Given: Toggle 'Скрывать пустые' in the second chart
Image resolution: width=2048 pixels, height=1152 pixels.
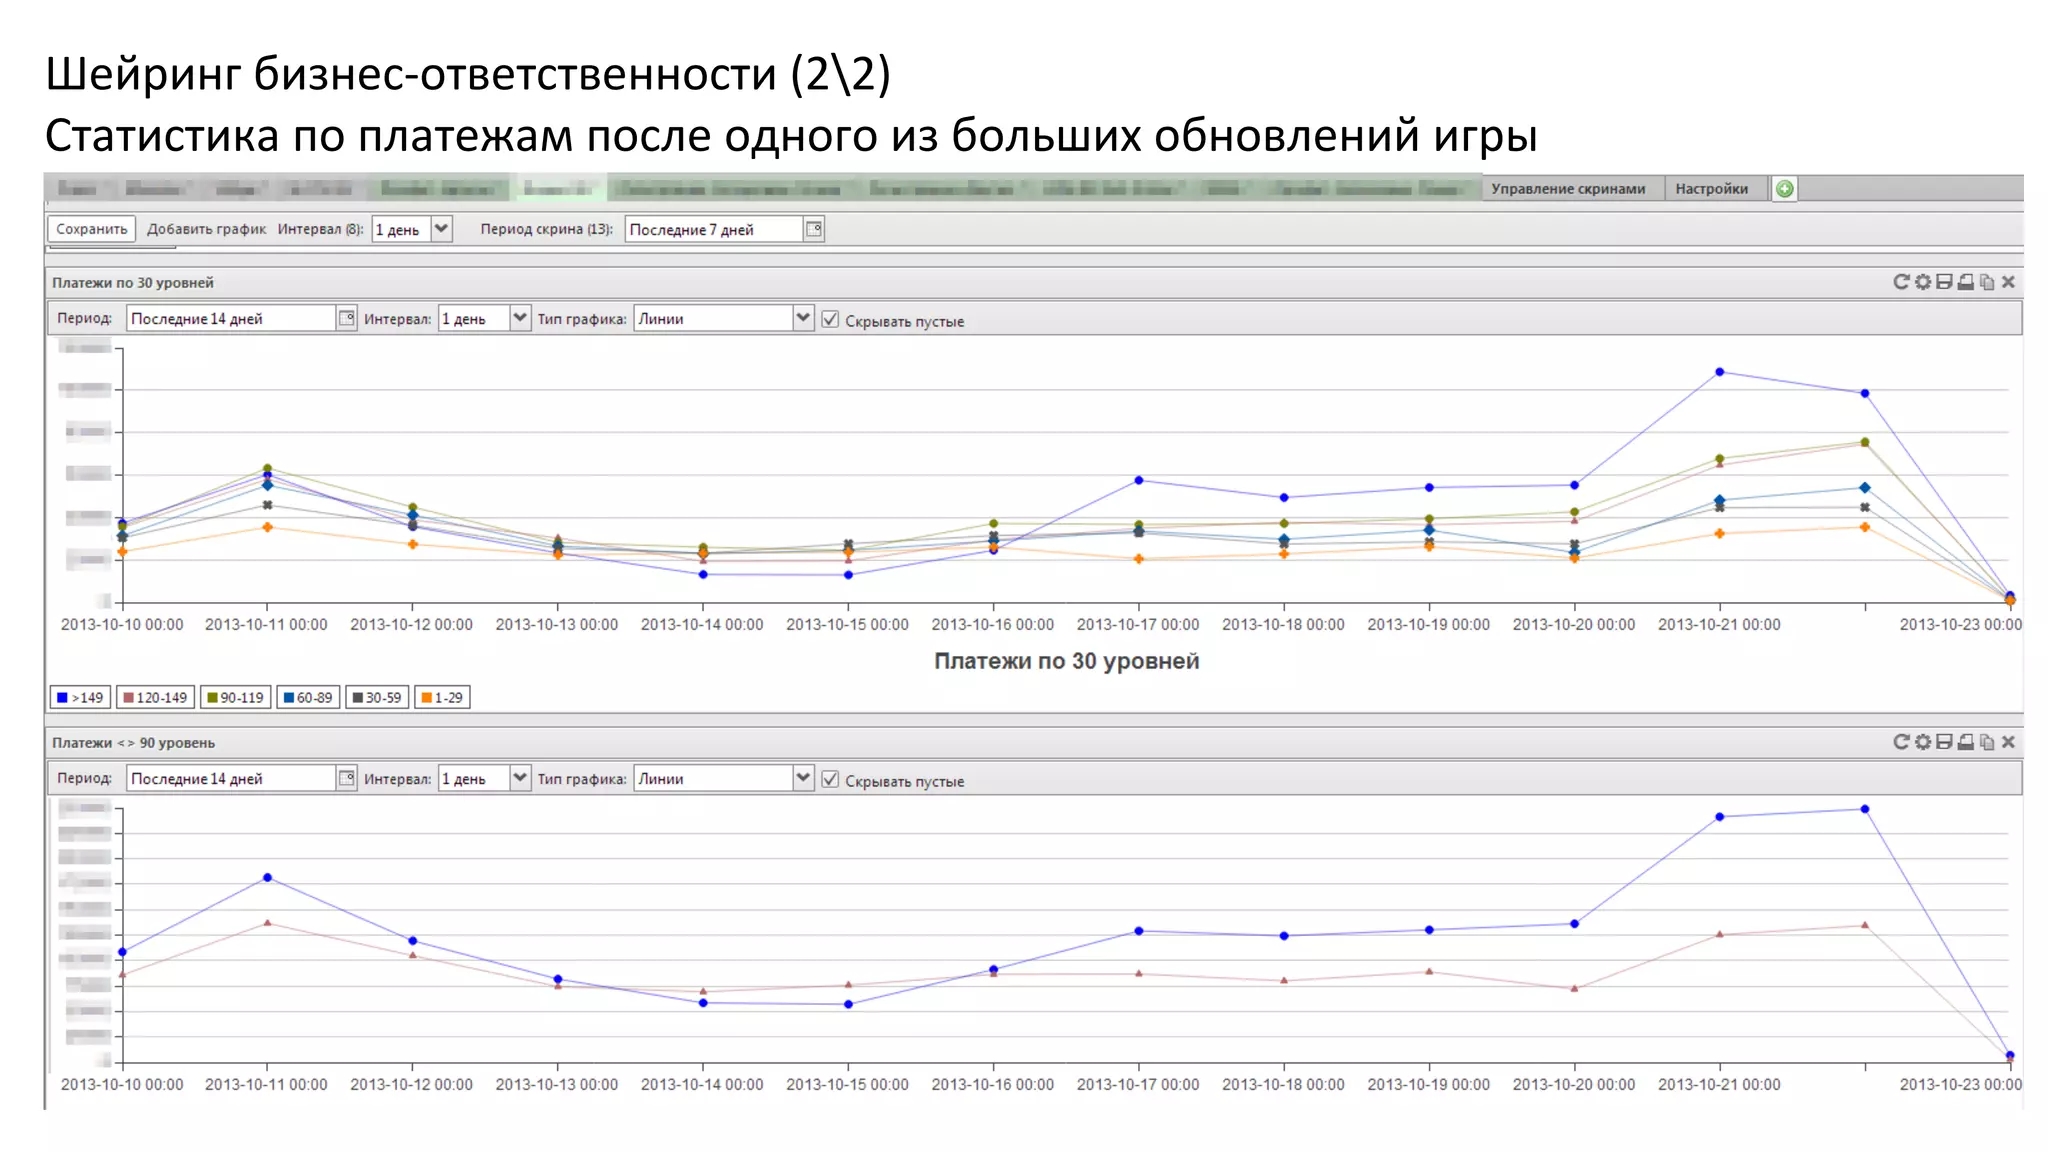Looking at the screenshot, I should click(x=830, y=780).
